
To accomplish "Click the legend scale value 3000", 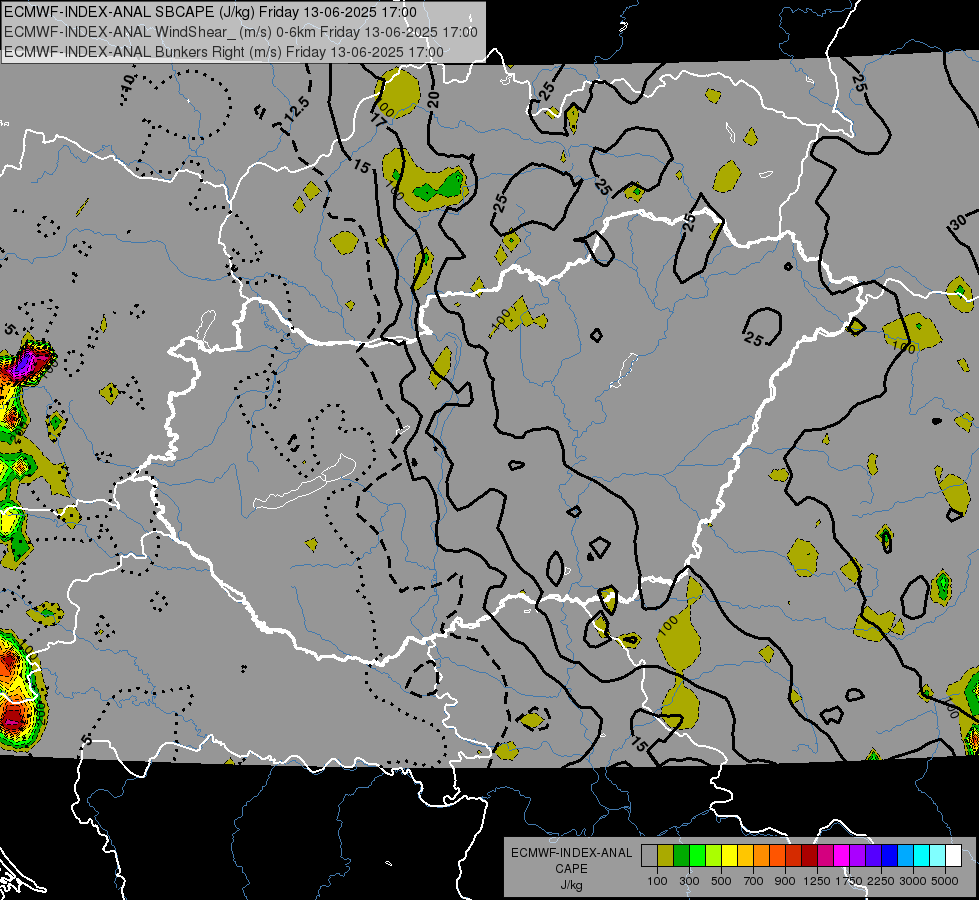I will coord(912,881).
